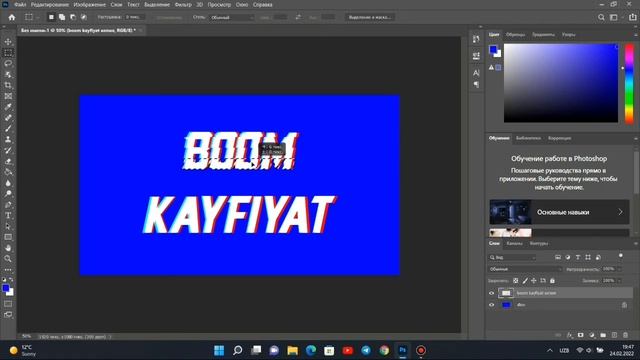Switch to the Каналы tab

pos(514,244)
